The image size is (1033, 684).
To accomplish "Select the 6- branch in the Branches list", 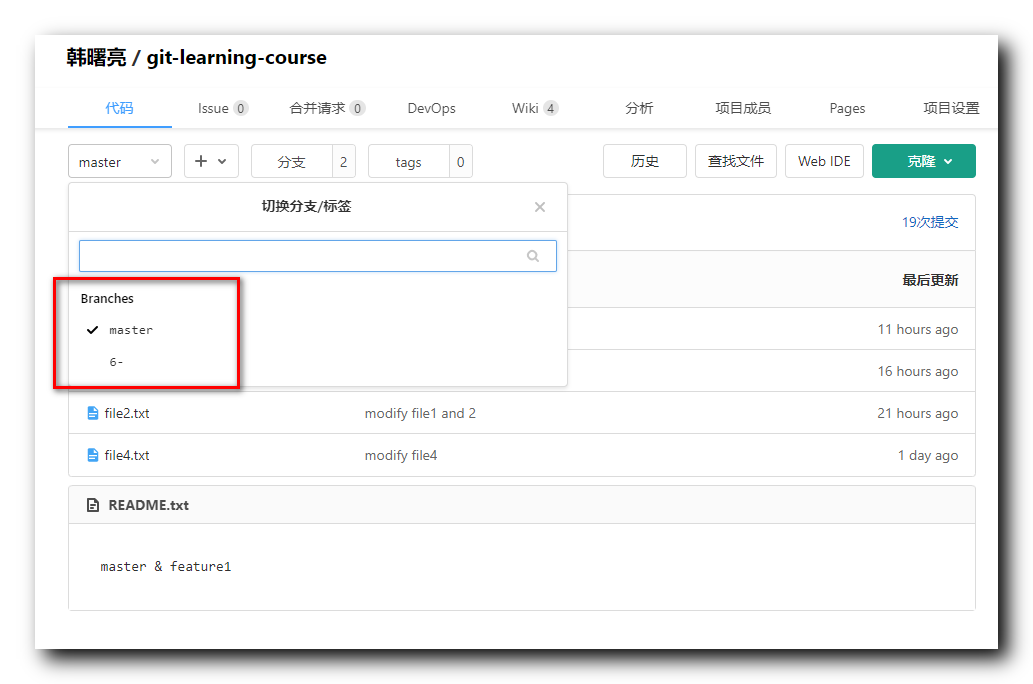I will [117, 361].
